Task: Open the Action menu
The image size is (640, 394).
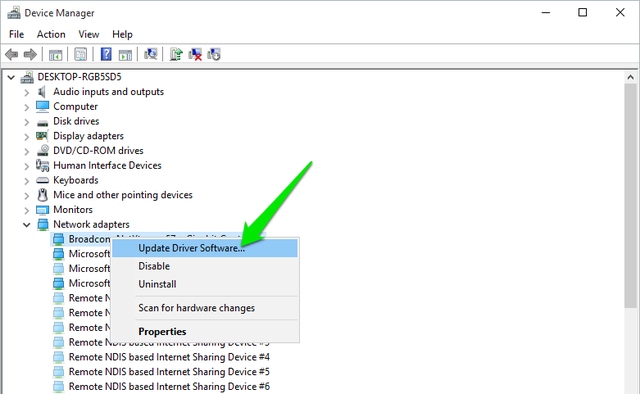Action: point(51,34)
